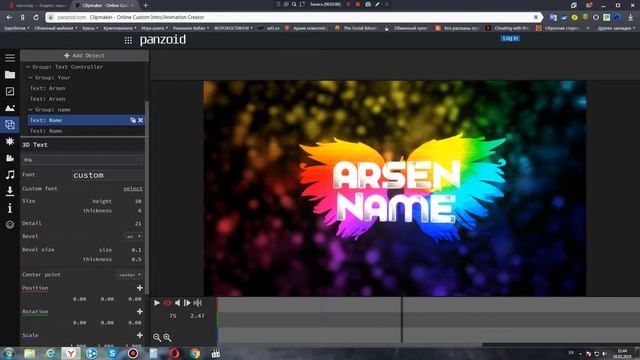
Task: Click the timeline playhead marker
Action: tap(402, 320)
